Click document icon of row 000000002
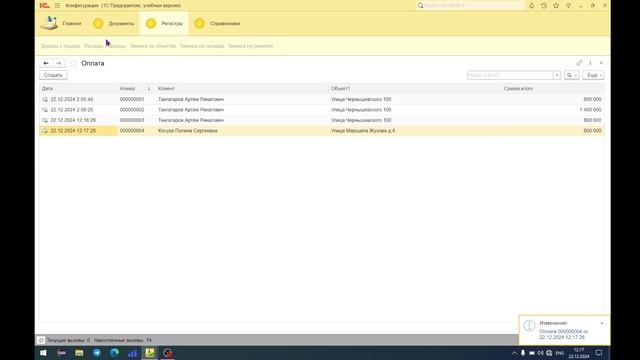 tap(45, 110)
